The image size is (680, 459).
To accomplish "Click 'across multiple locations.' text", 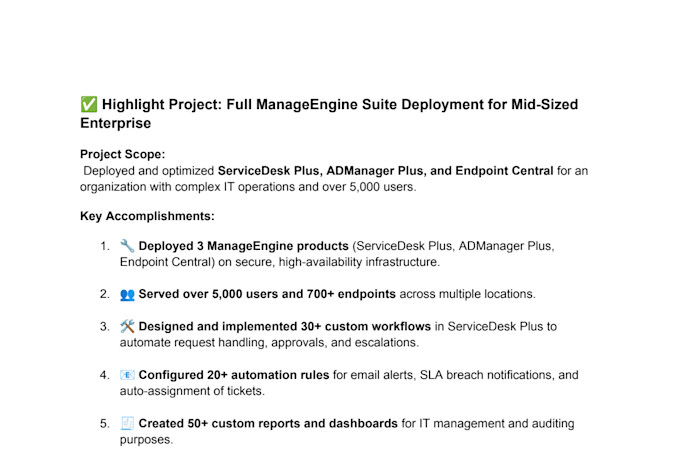I will 468,294.
